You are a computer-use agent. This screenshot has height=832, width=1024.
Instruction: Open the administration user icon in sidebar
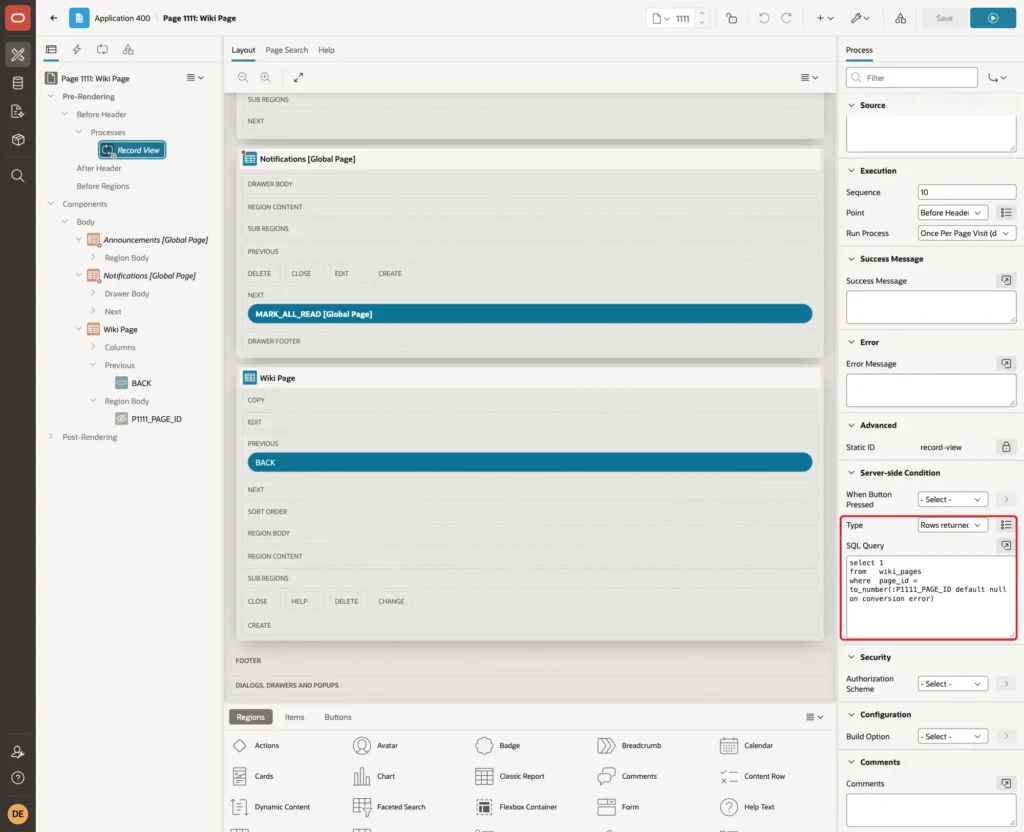pyautogui.click(x=18, y=752)
